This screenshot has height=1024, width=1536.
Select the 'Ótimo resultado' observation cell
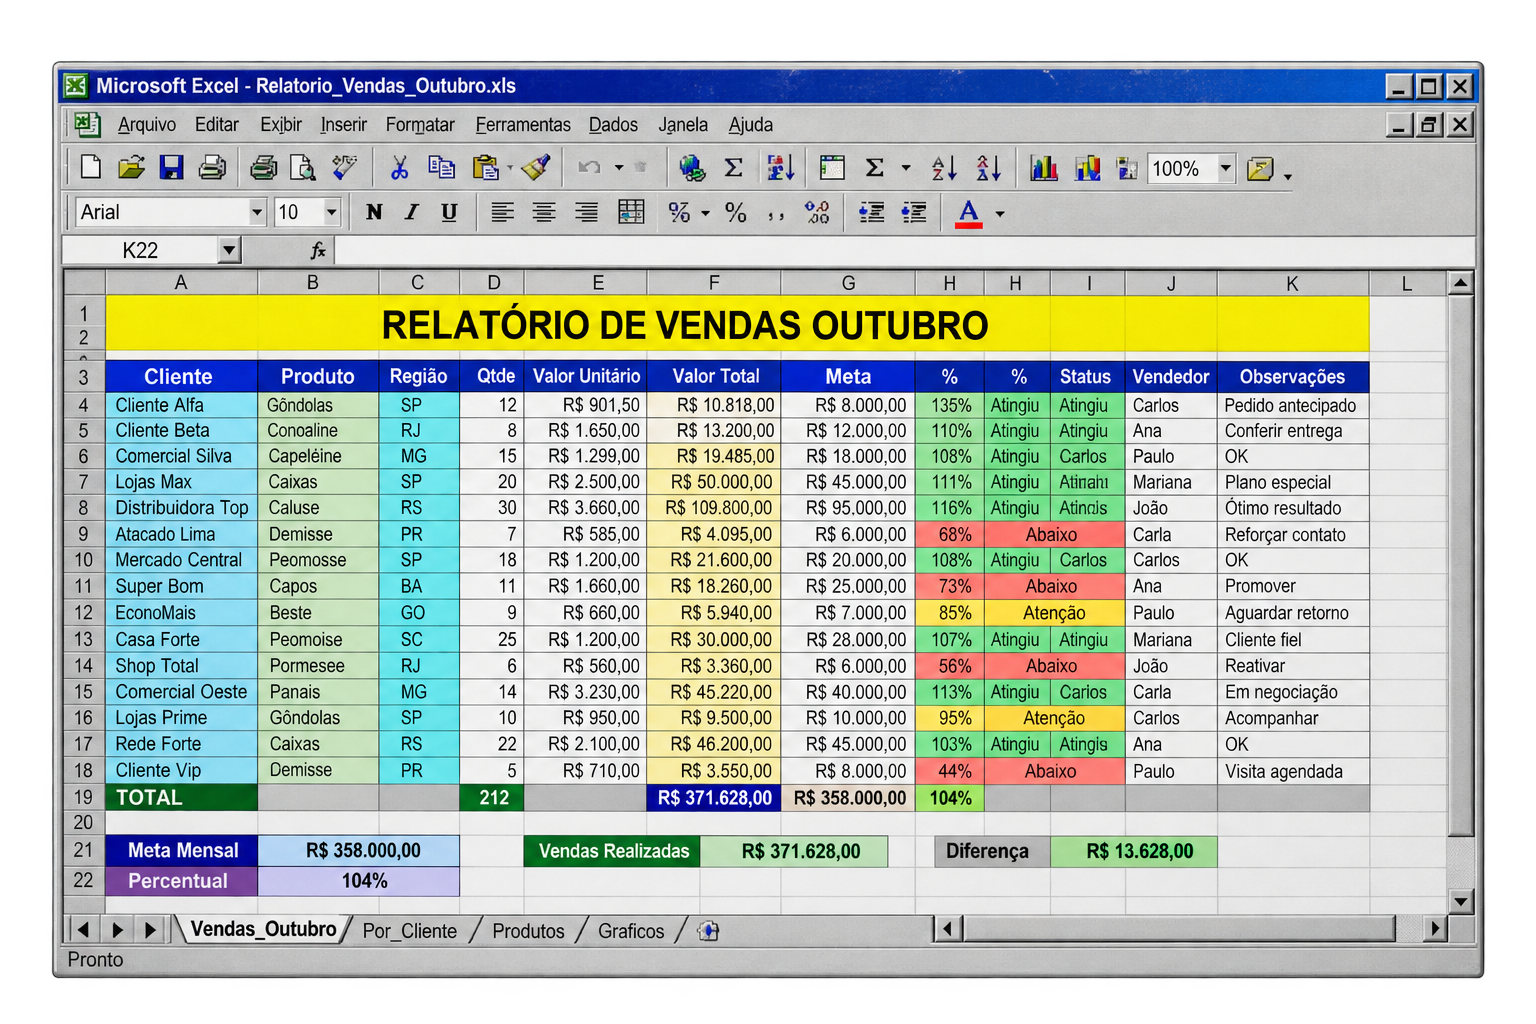click(x=1292, y=508)
